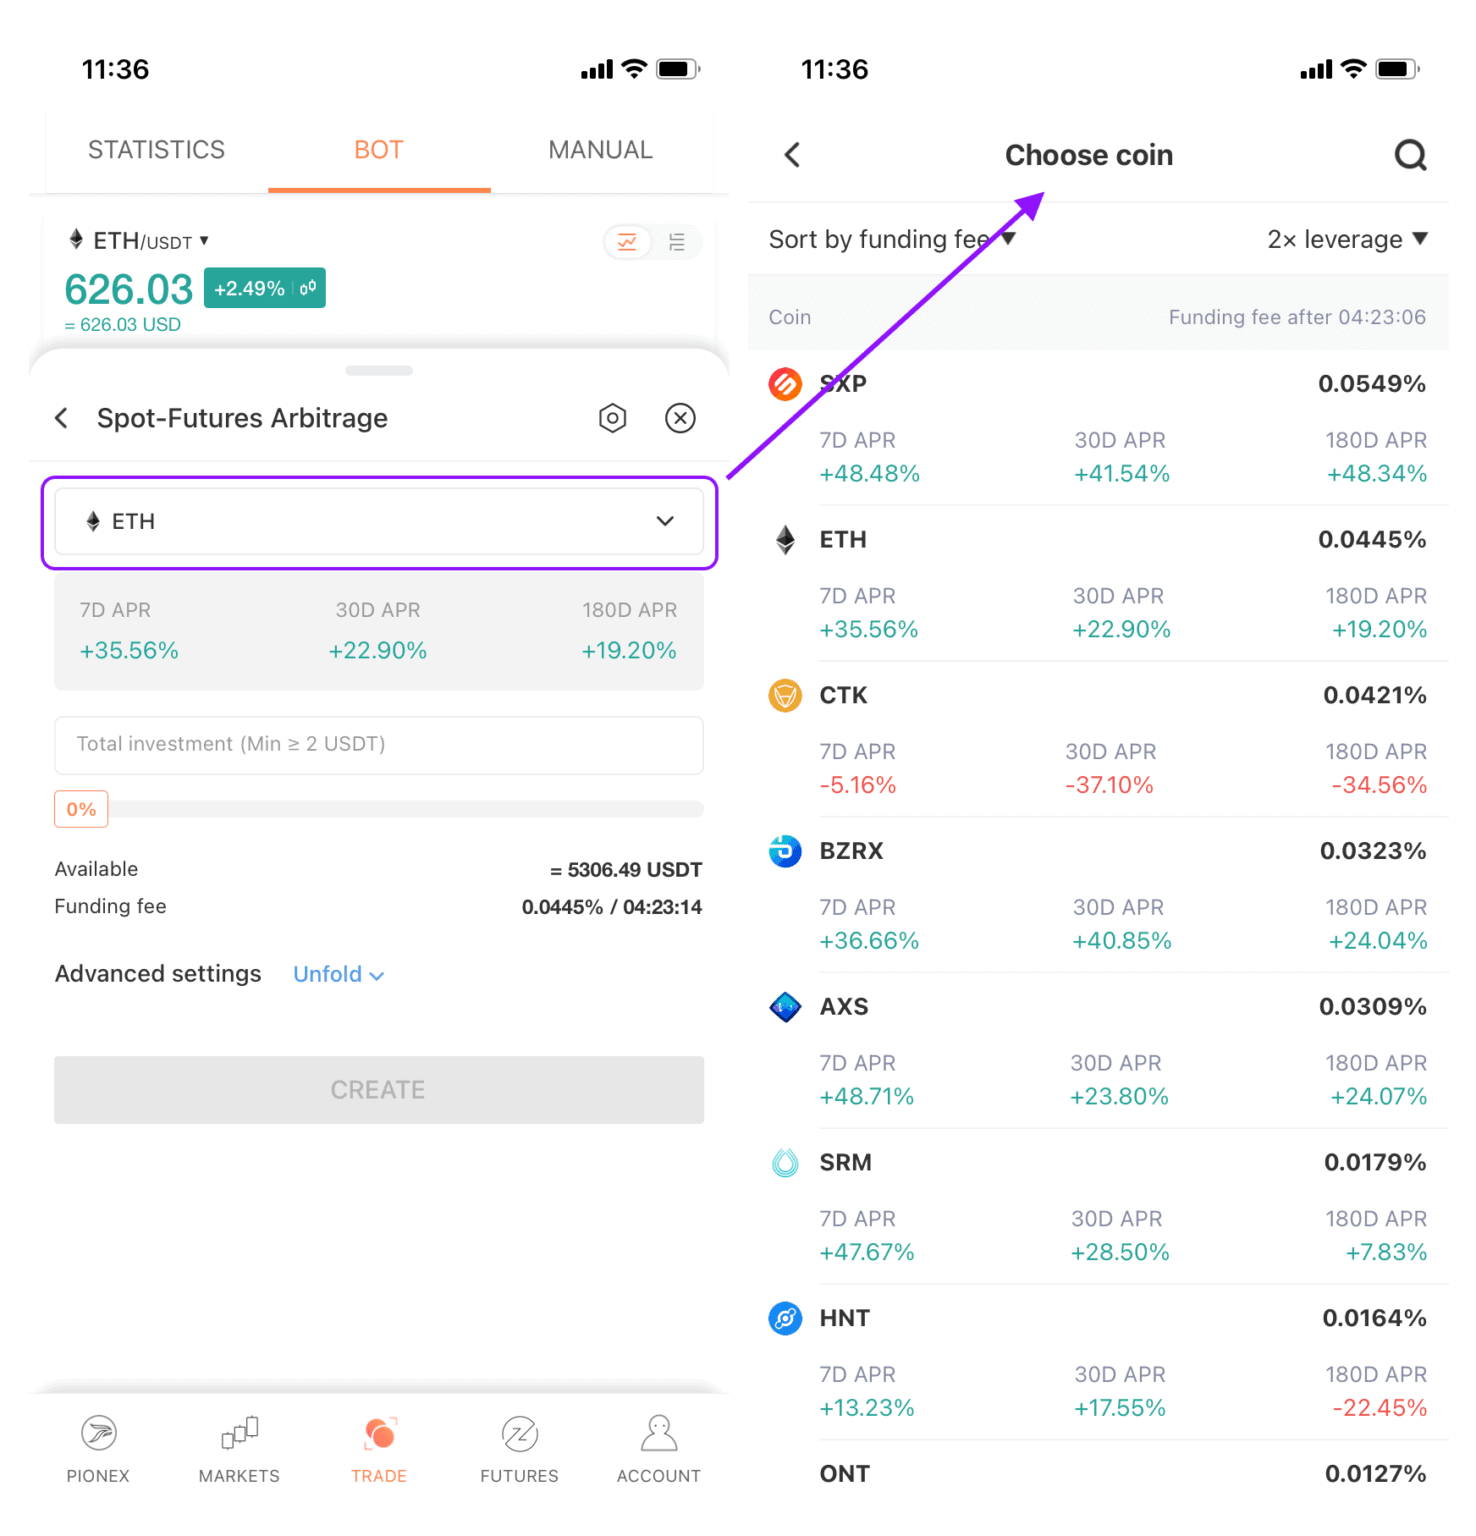Click the 'Funding fee after' column header
Screen dimensions: 1476x1536
(x=1297, y=317)
